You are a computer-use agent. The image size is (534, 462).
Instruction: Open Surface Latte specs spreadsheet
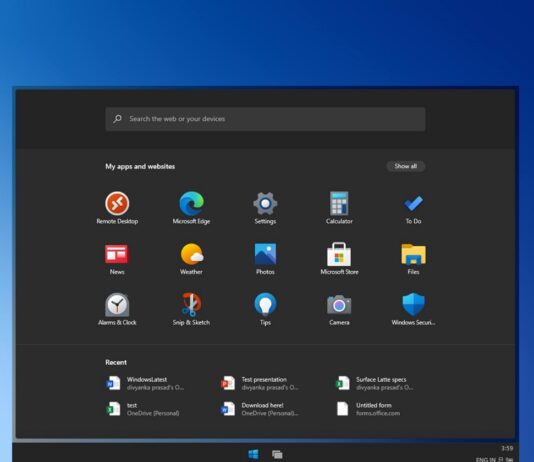tap(374, 383)
